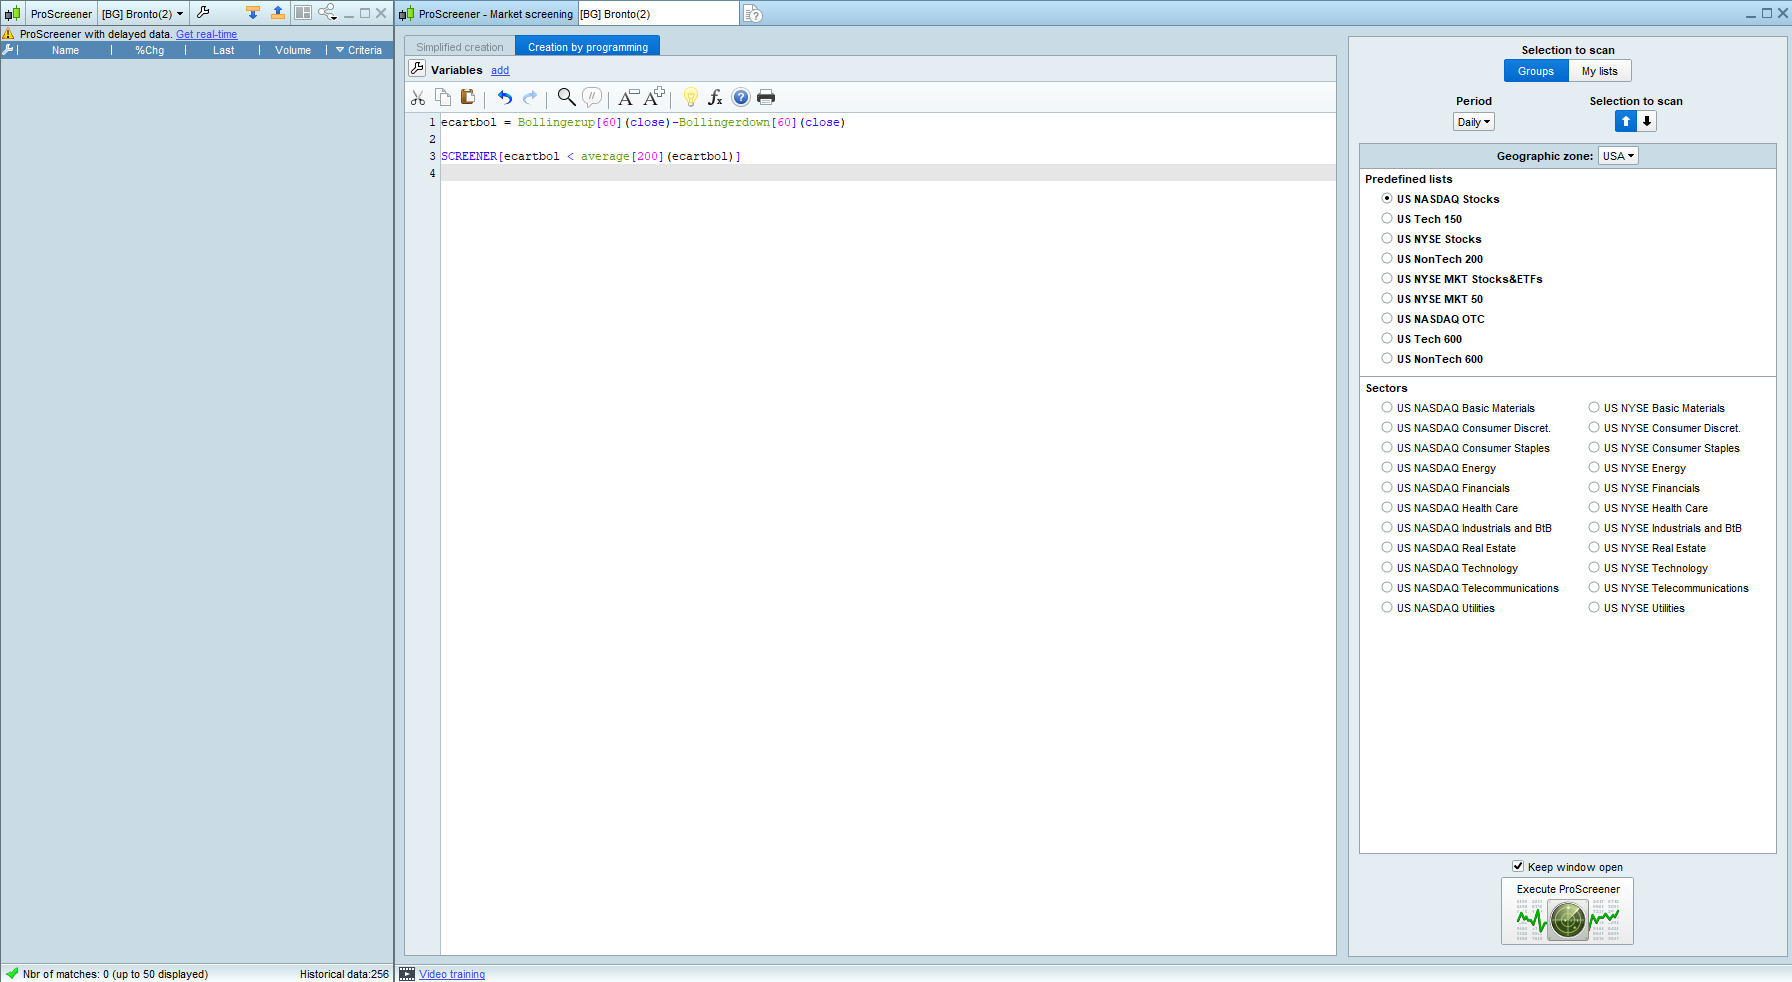The width and height of the screenshot is (1792, 982).
Task: Click the comment bubble icon
Action: 592,97
